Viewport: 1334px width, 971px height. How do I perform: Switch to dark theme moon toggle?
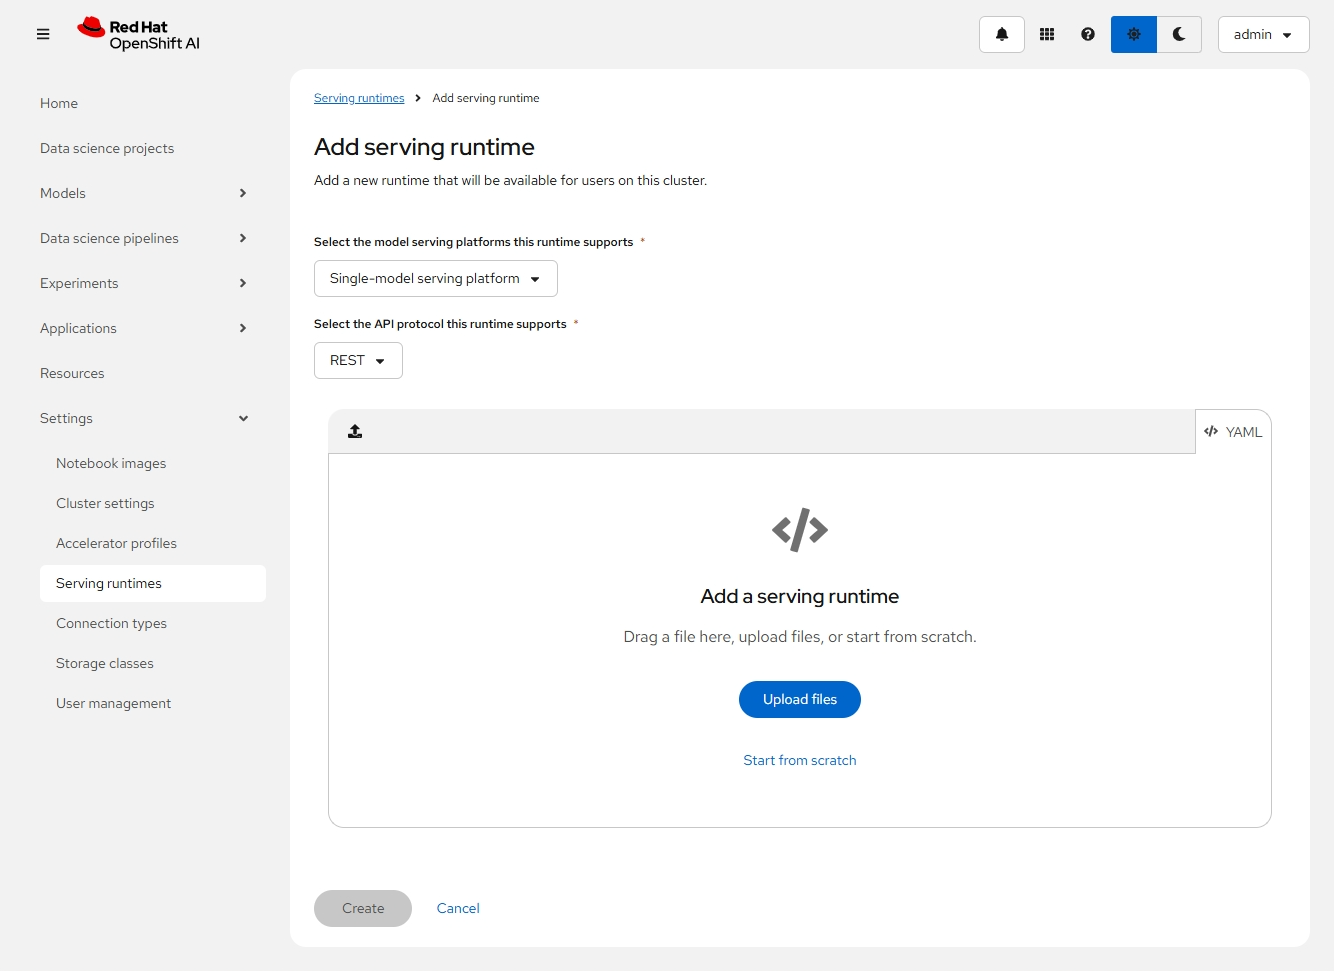[1179, 34]
